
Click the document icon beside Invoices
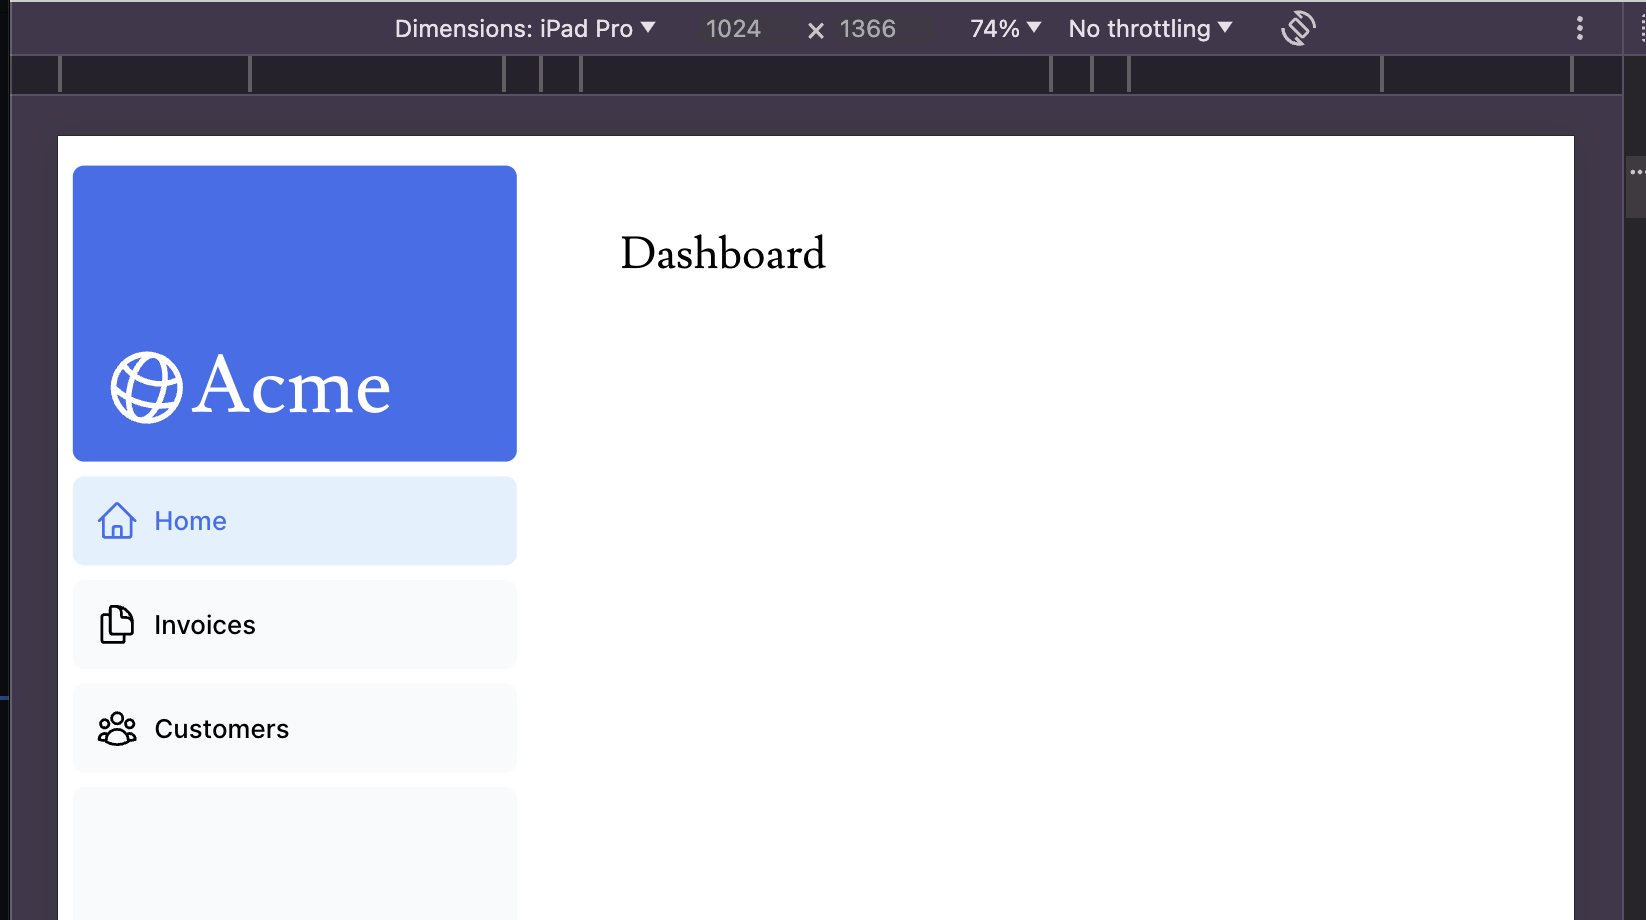117,625
